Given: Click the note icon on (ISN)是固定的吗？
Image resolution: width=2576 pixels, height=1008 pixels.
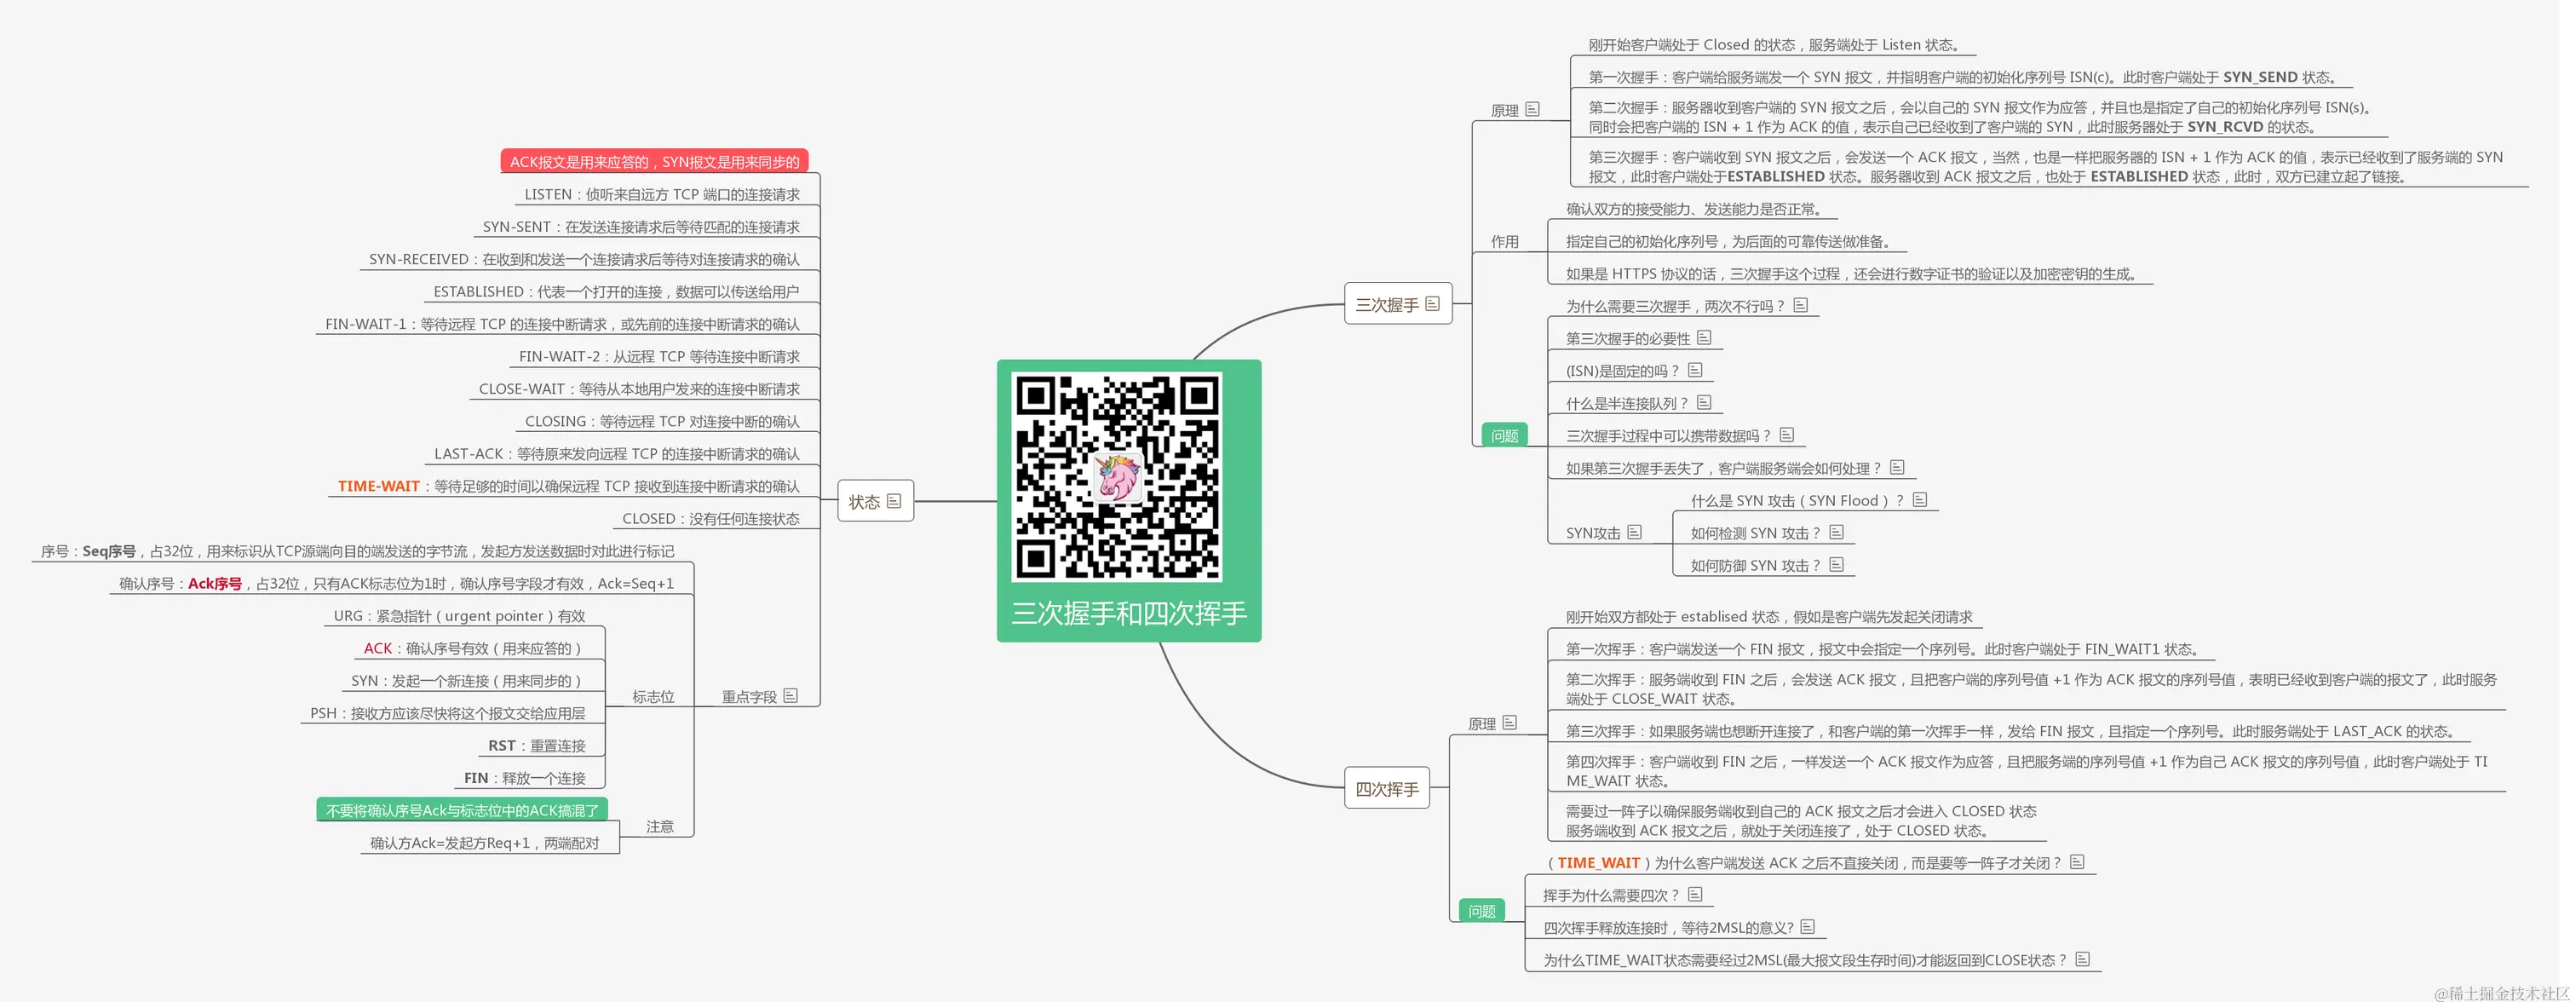Looking at the screenshot, I should 1694,370.
